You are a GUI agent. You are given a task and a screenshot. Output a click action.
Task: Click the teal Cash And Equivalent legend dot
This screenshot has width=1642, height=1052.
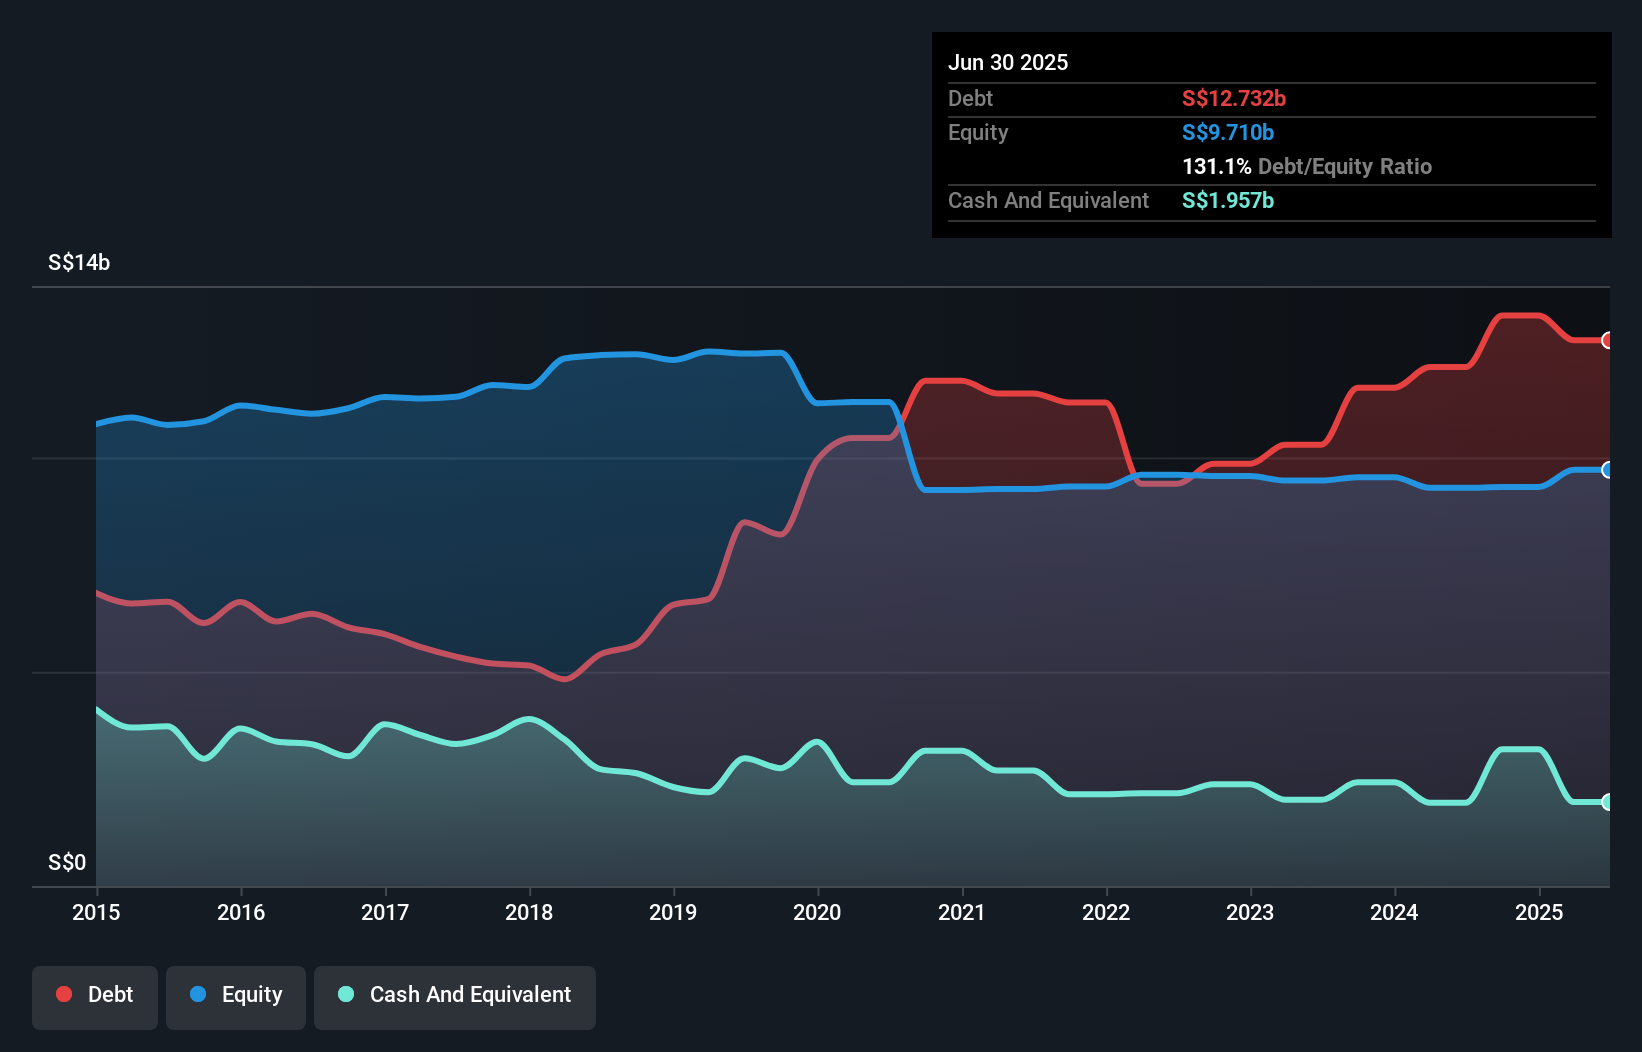pos(345,994)
